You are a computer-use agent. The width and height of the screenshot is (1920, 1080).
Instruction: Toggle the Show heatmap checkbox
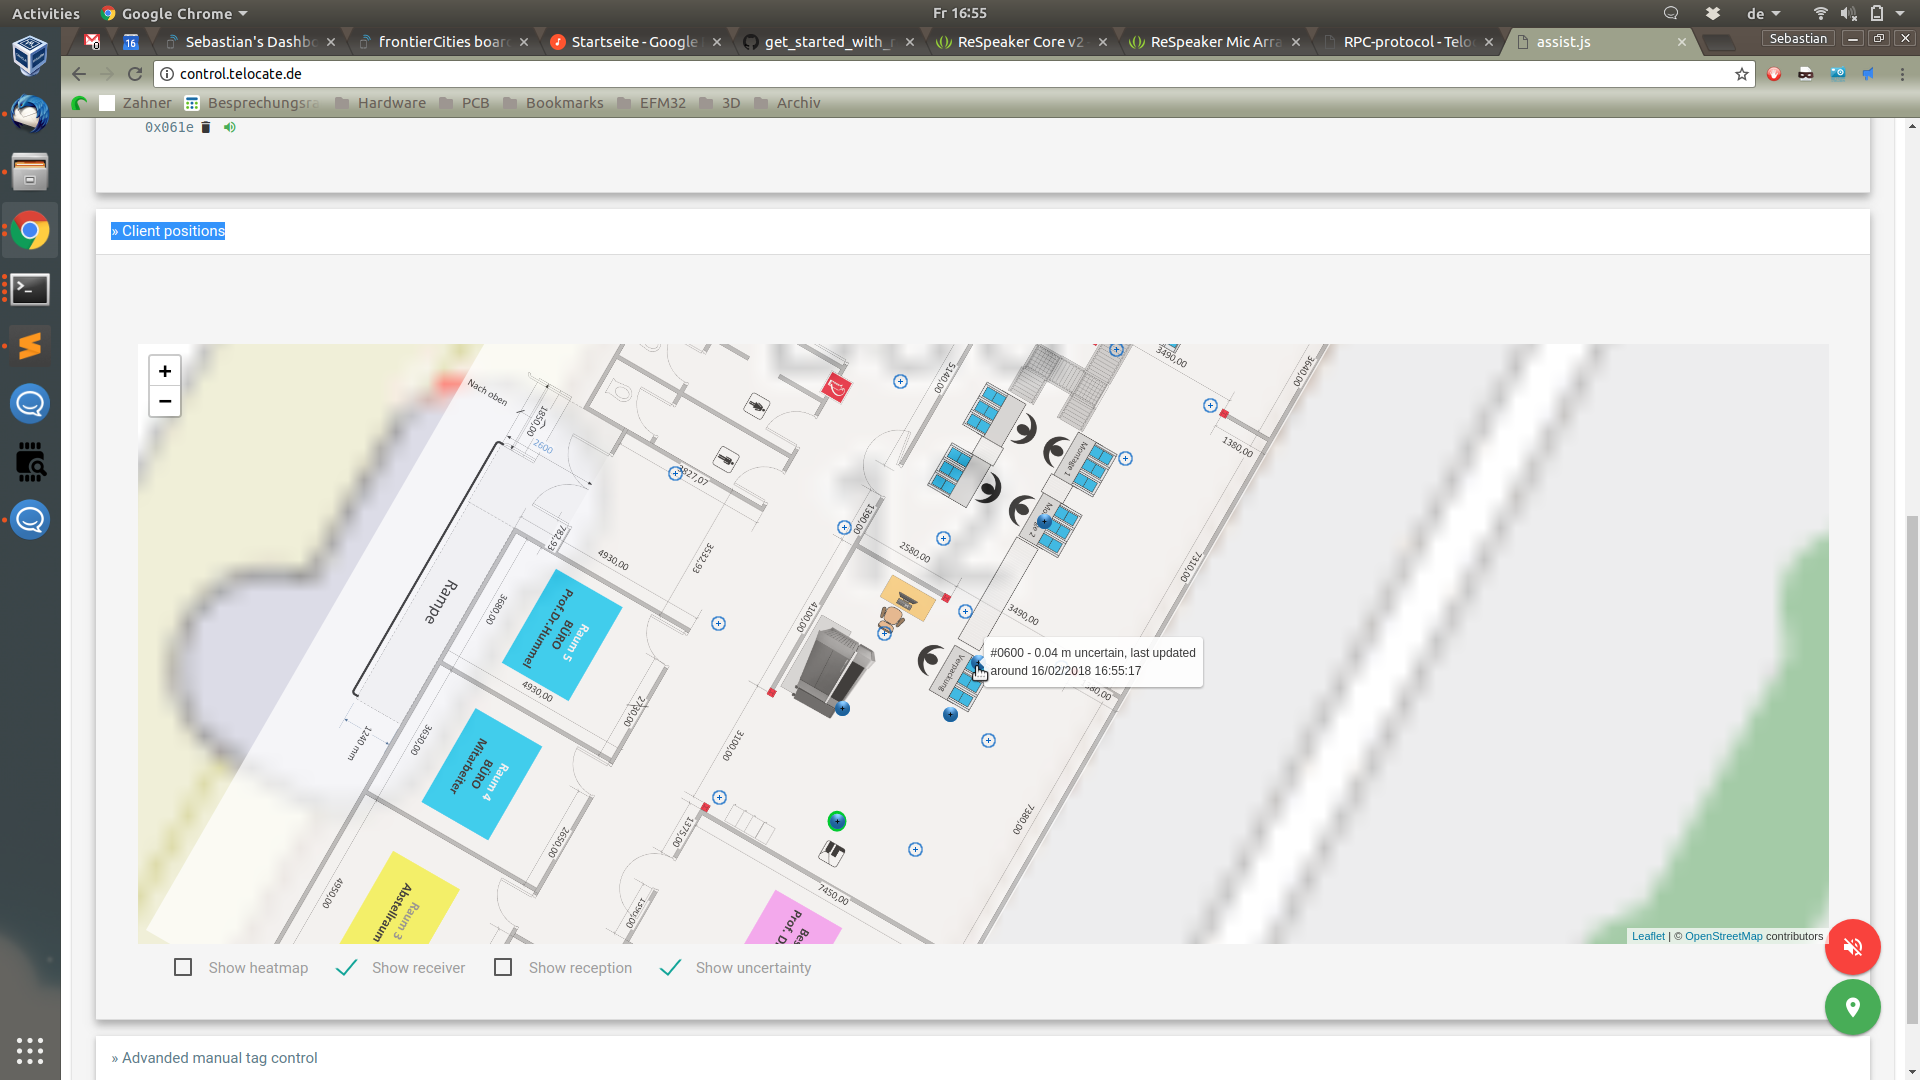click(x=183, y=967)
